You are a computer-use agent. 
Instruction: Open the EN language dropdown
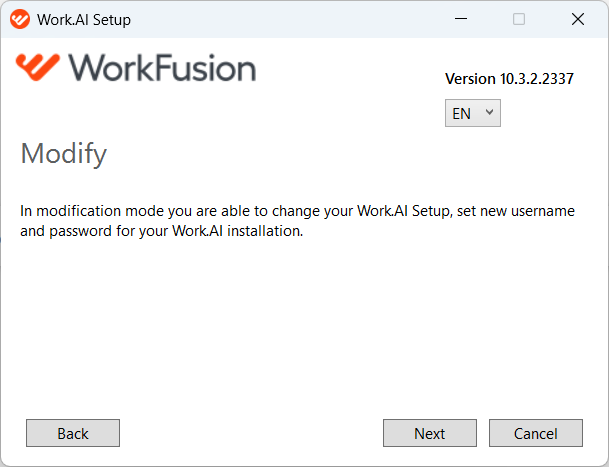tap(473, 113)
